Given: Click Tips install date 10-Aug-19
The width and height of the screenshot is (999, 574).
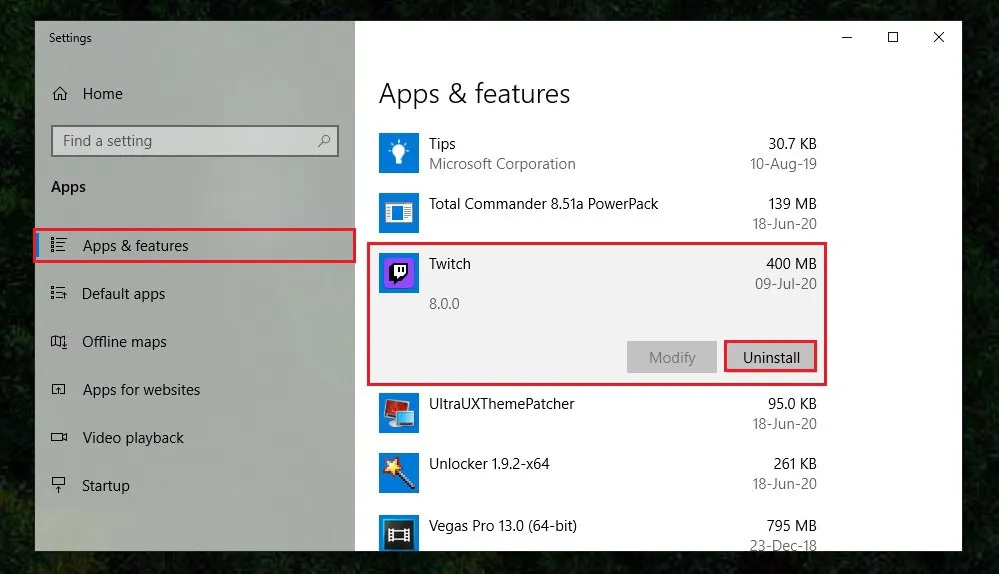Looking at the screenshot, I should (x=783, y=164).
